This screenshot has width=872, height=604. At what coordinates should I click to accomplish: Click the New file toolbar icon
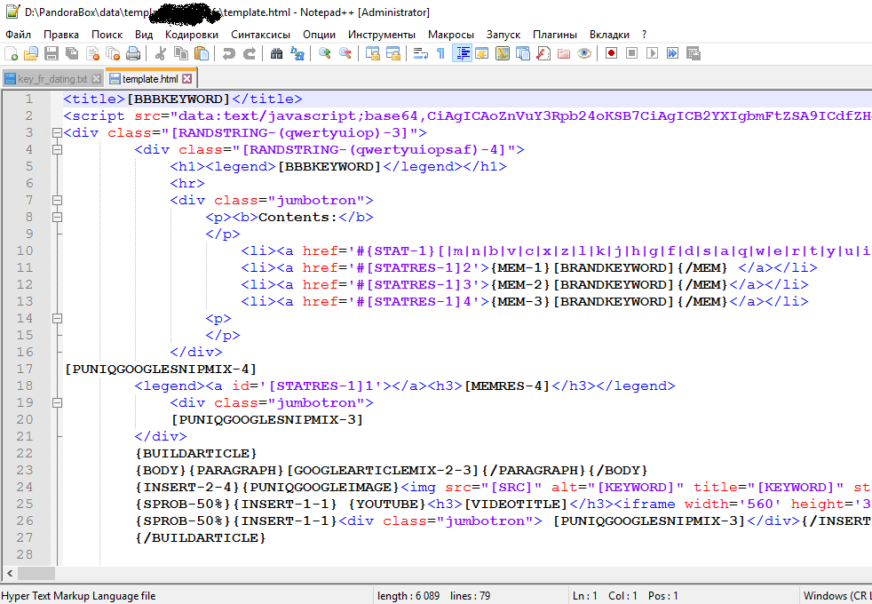11,53
